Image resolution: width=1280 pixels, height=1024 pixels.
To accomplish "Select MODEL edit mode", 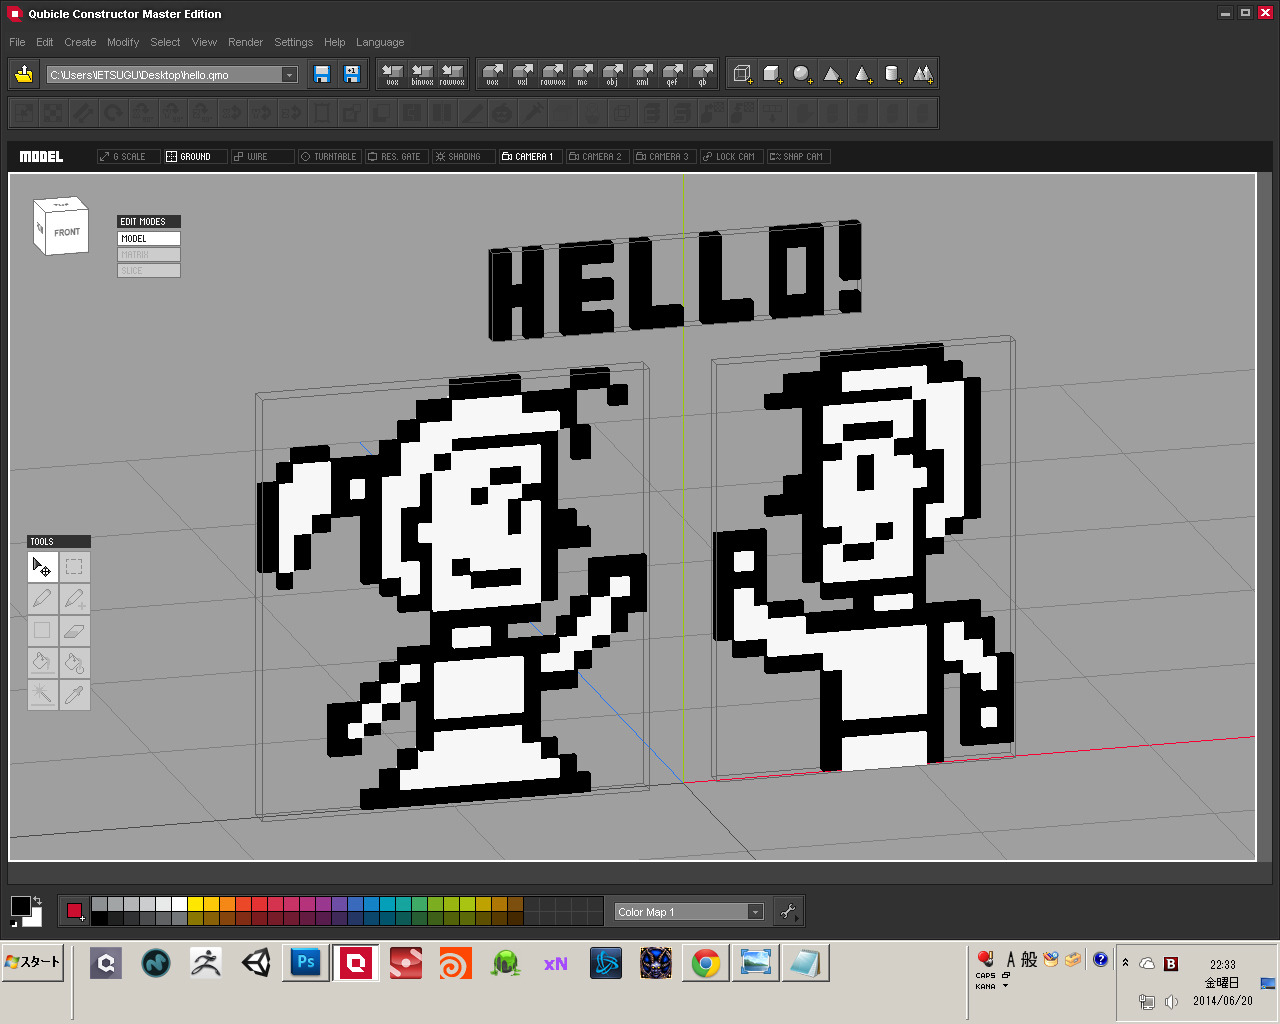I will pos(149,238).
